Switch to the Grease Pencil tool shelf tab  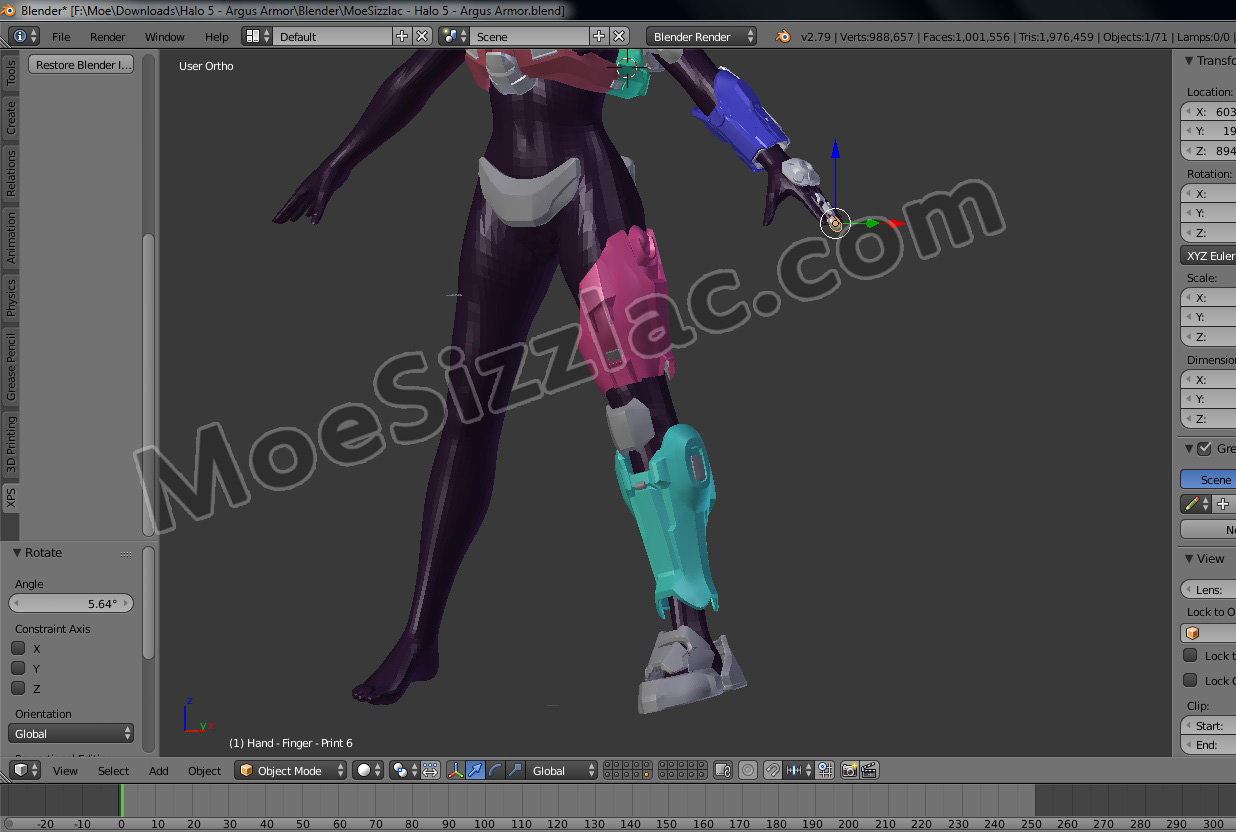click(x=11, y=367)
